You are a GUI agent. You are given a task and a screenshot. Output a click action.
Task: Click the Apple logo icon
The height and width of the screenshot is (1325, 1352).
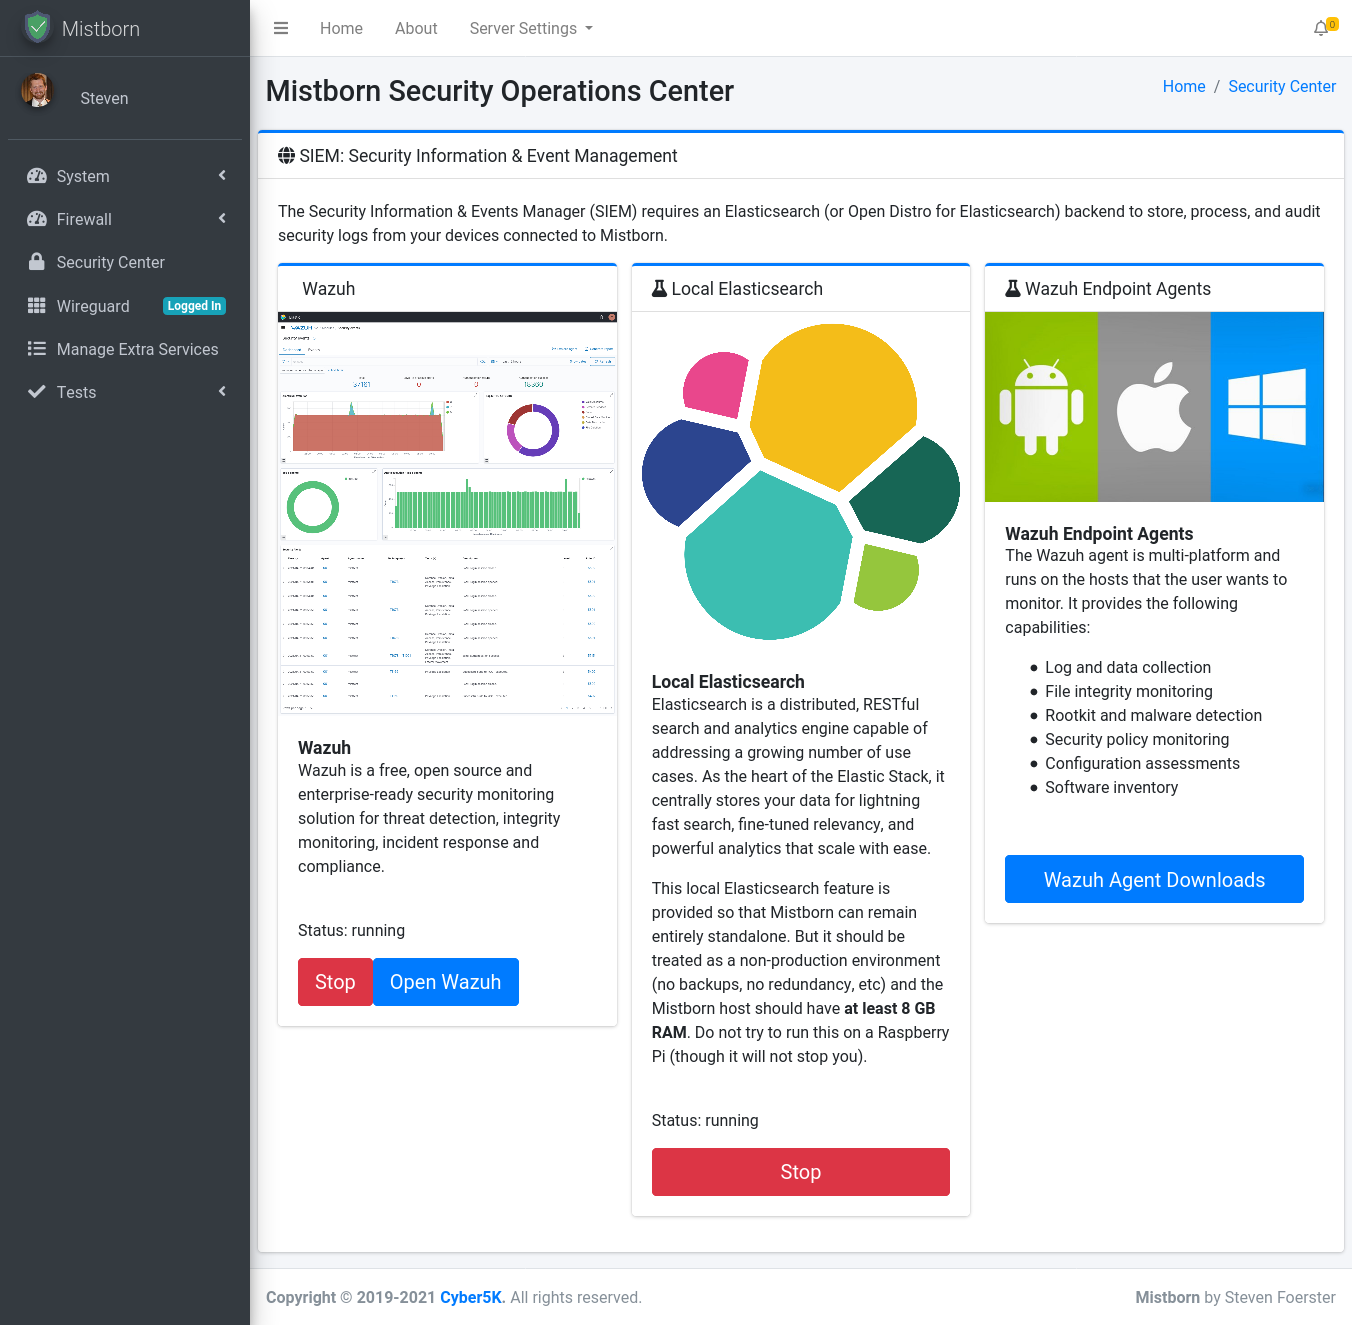(1154, 407)
